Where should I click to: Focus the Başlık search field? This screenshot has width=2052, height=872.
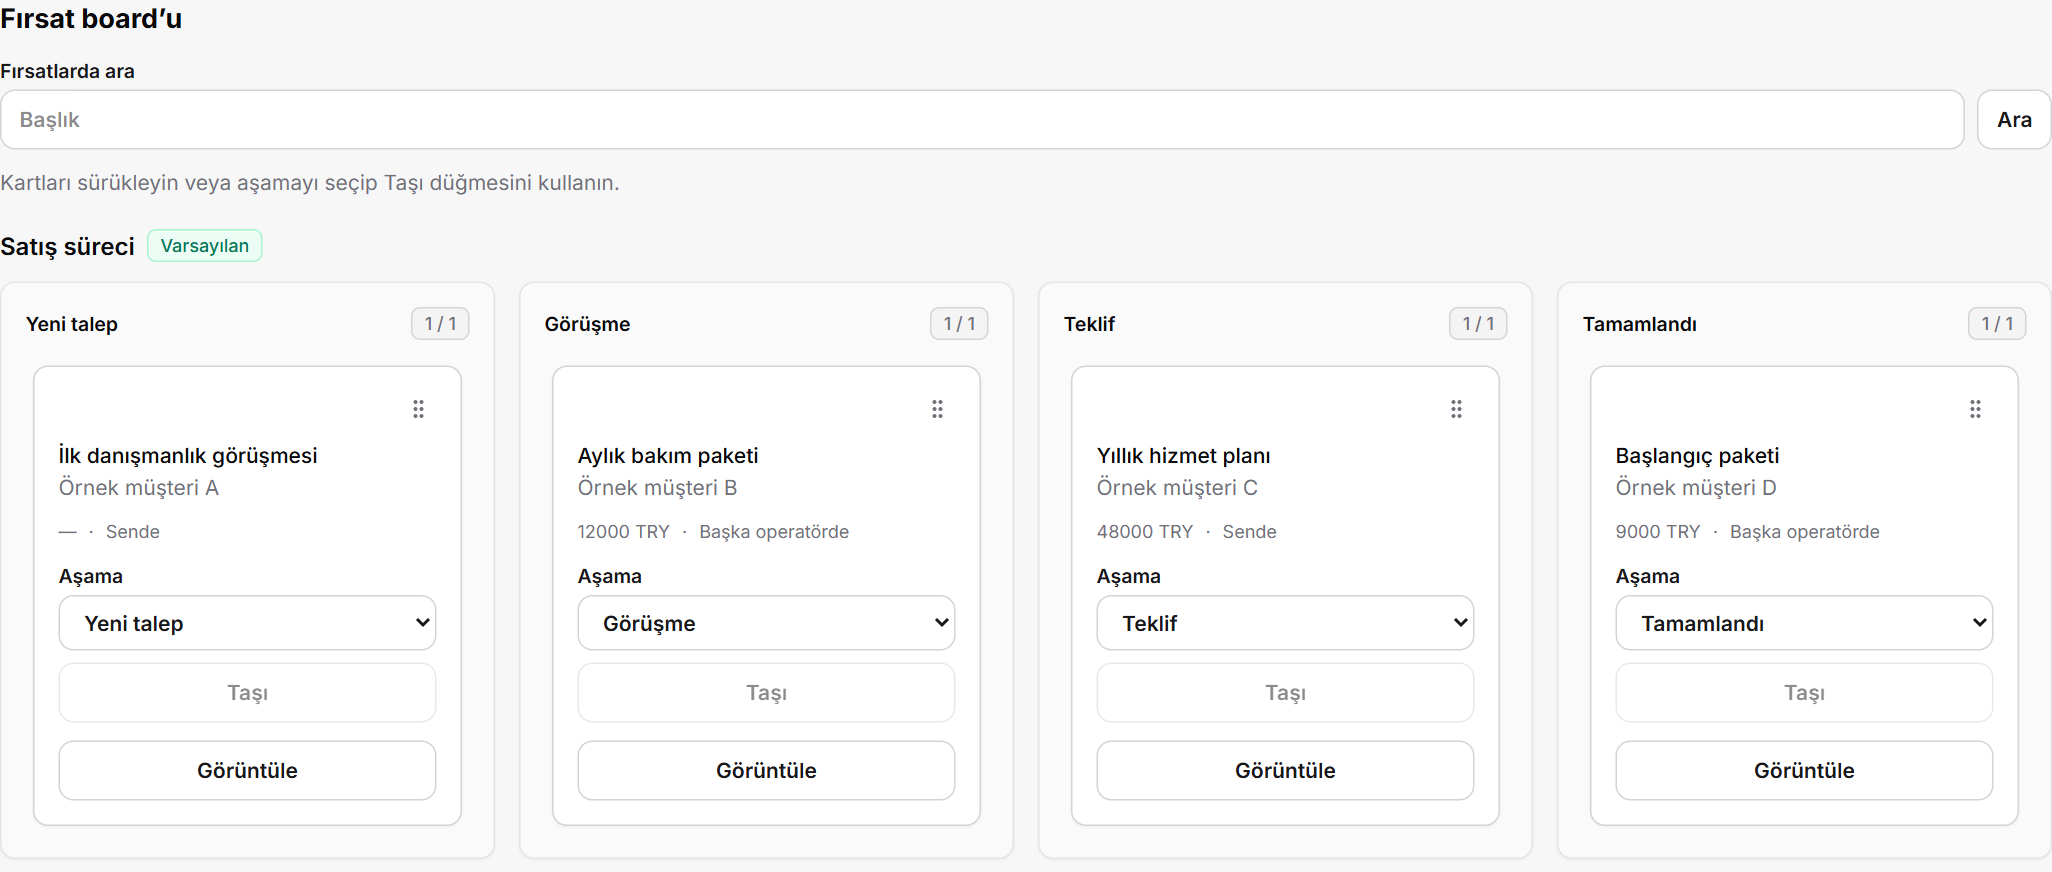982,120
